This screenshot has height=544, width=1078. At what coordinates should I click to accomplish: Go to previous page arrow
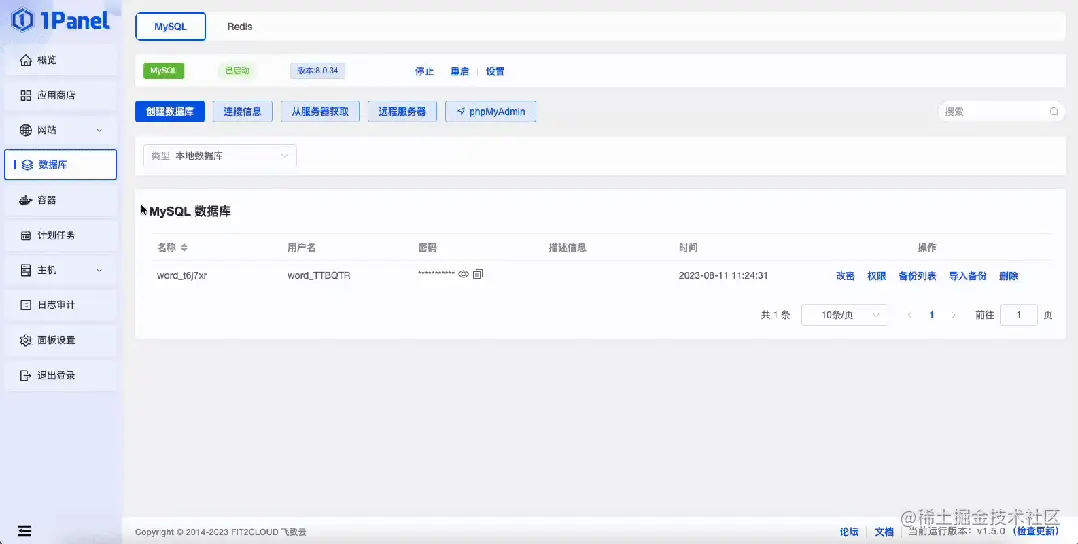tap(910, 315)
